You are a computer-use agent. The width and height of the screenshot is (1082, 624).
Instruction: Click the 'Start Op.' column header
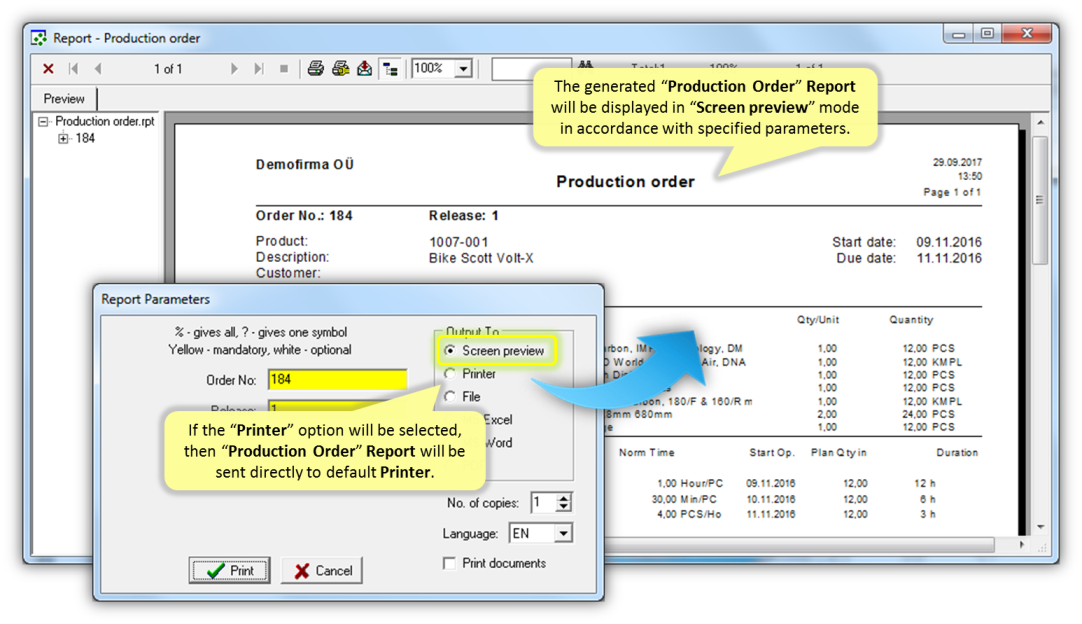coord(772,453)
